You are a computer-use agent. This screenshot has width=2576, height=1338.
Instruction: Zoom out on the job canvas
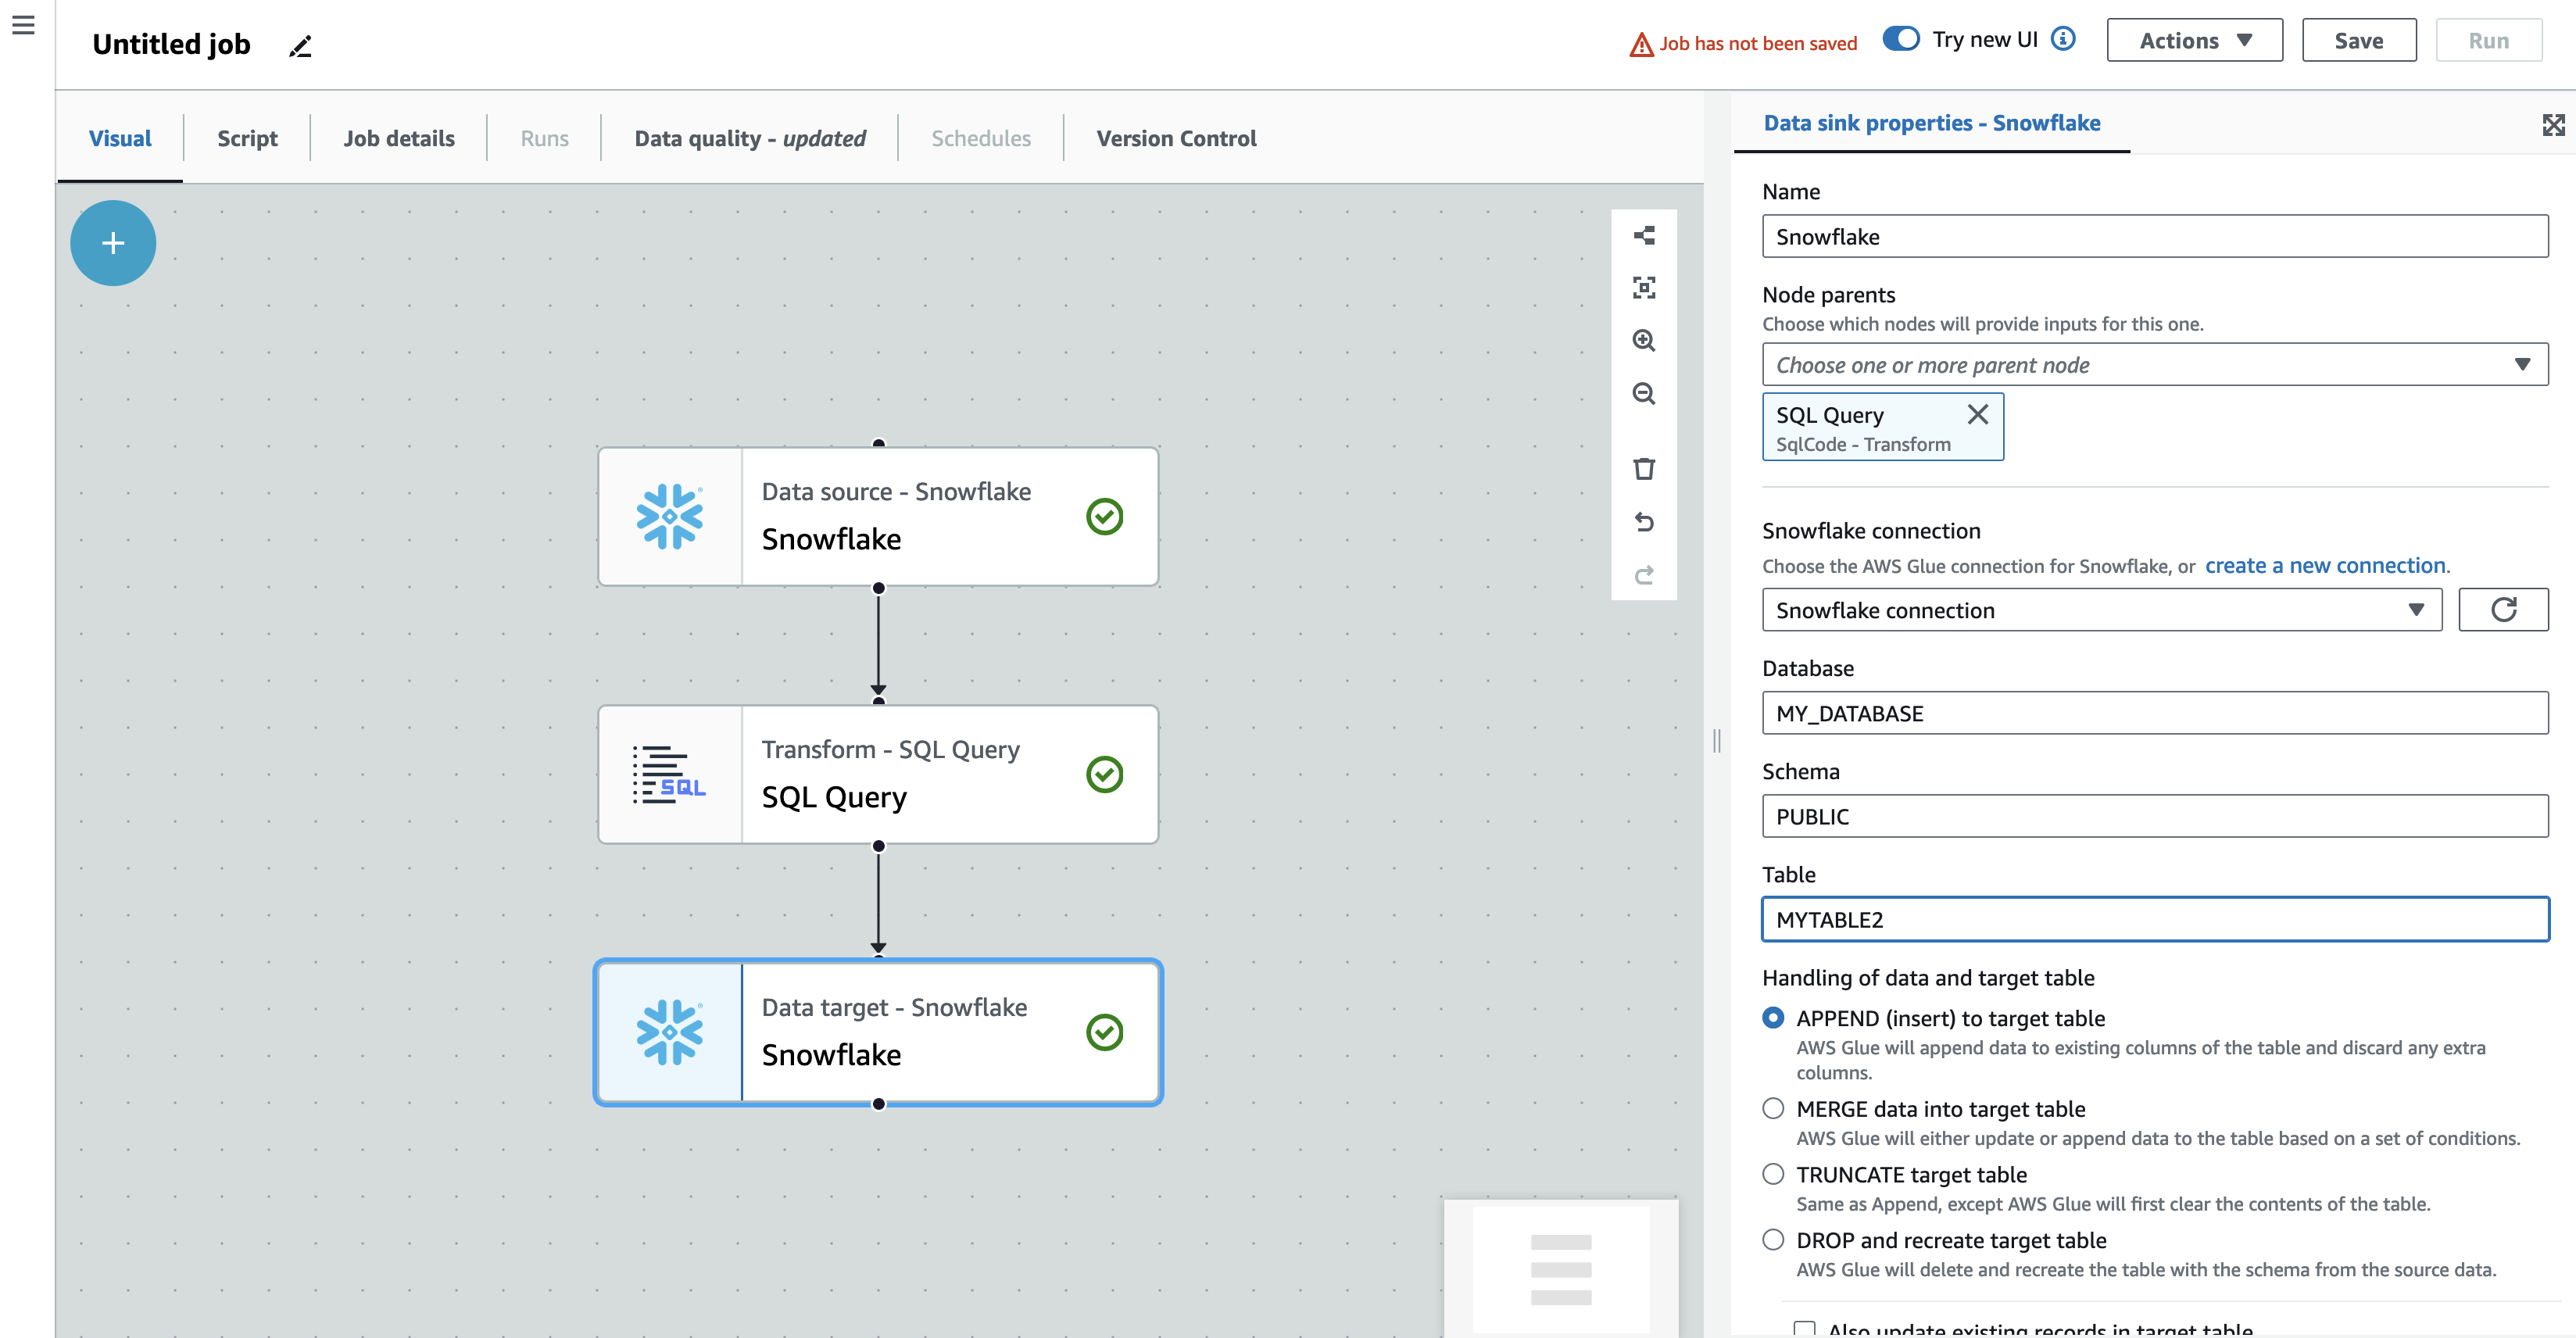click(1644, 394)
